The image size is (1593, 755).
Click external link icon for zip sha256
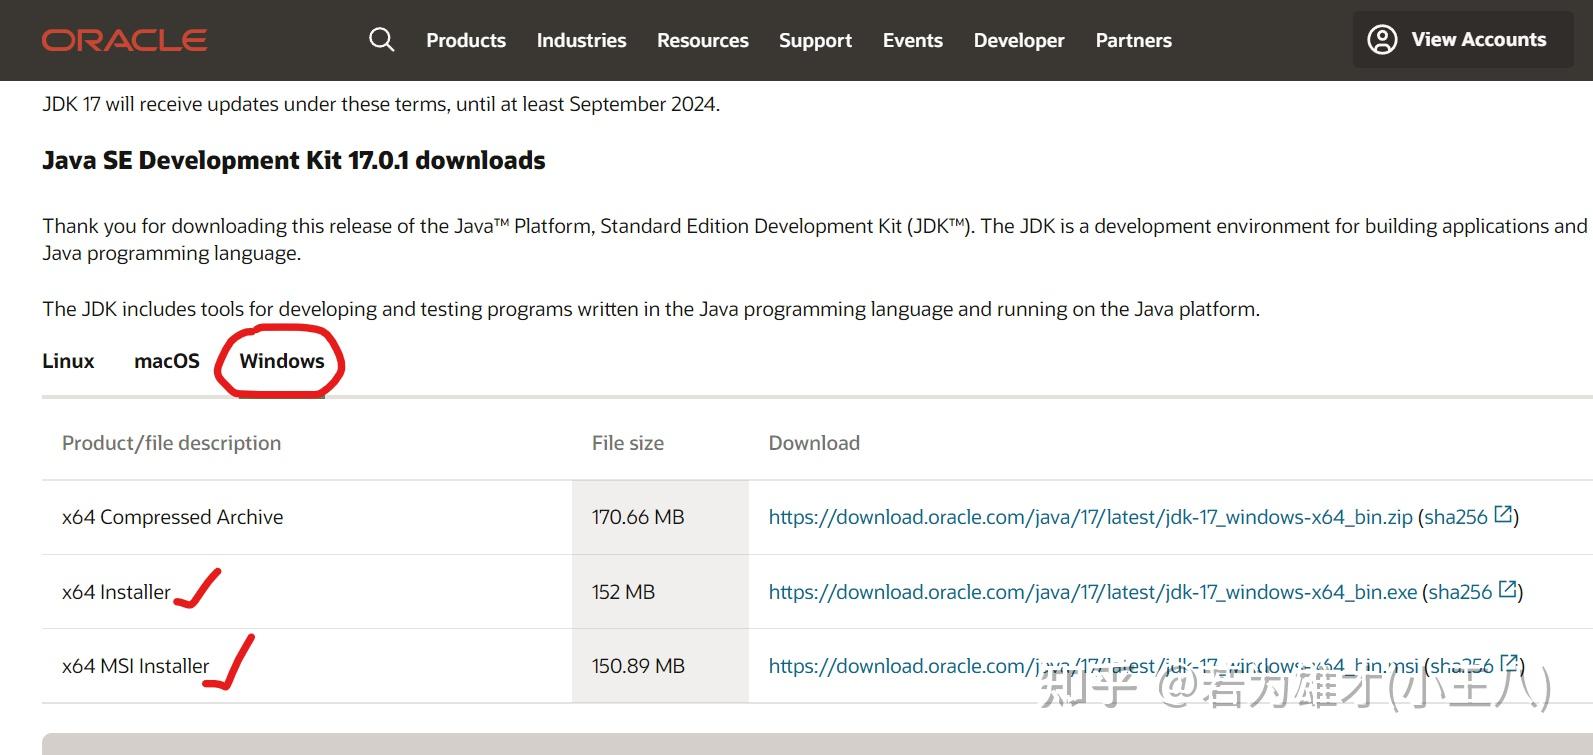tap(1503, 515)
